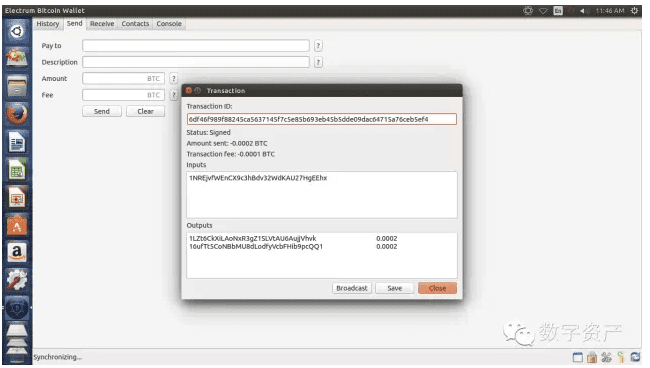Open LibreOffice Calc from the dock
Image resolution: width=650 pixels, height=368 pixels.
point(17,170)
